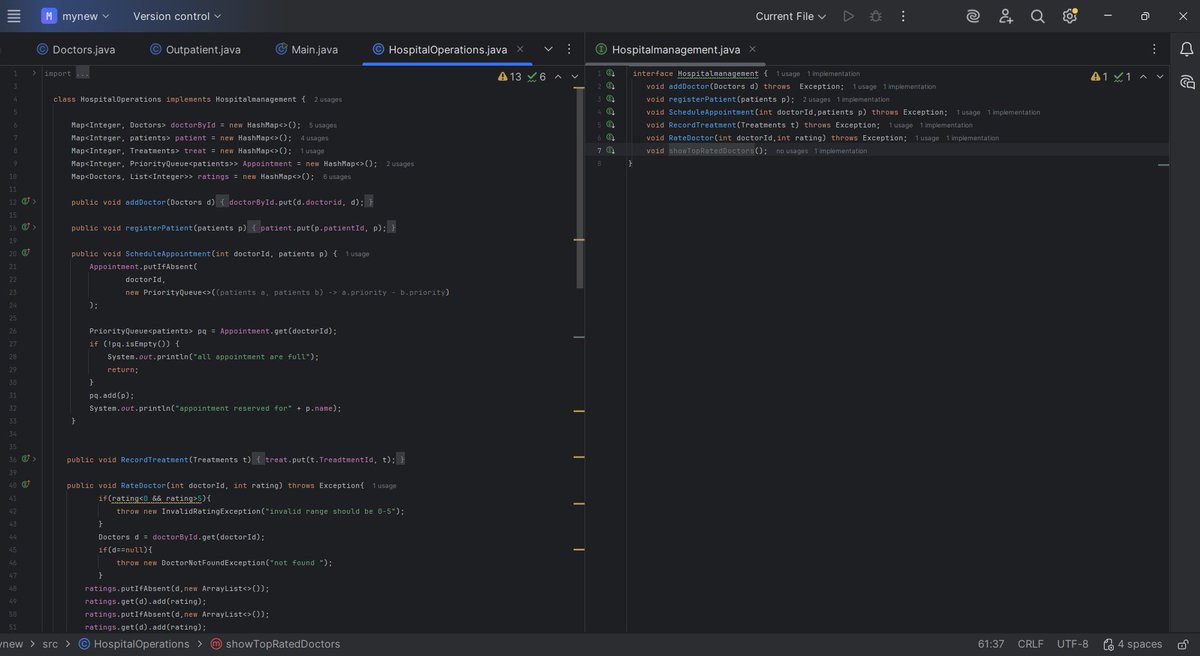1200x656 pixels.
Task: Open the Version control dropdown
Action: [177, 16]
